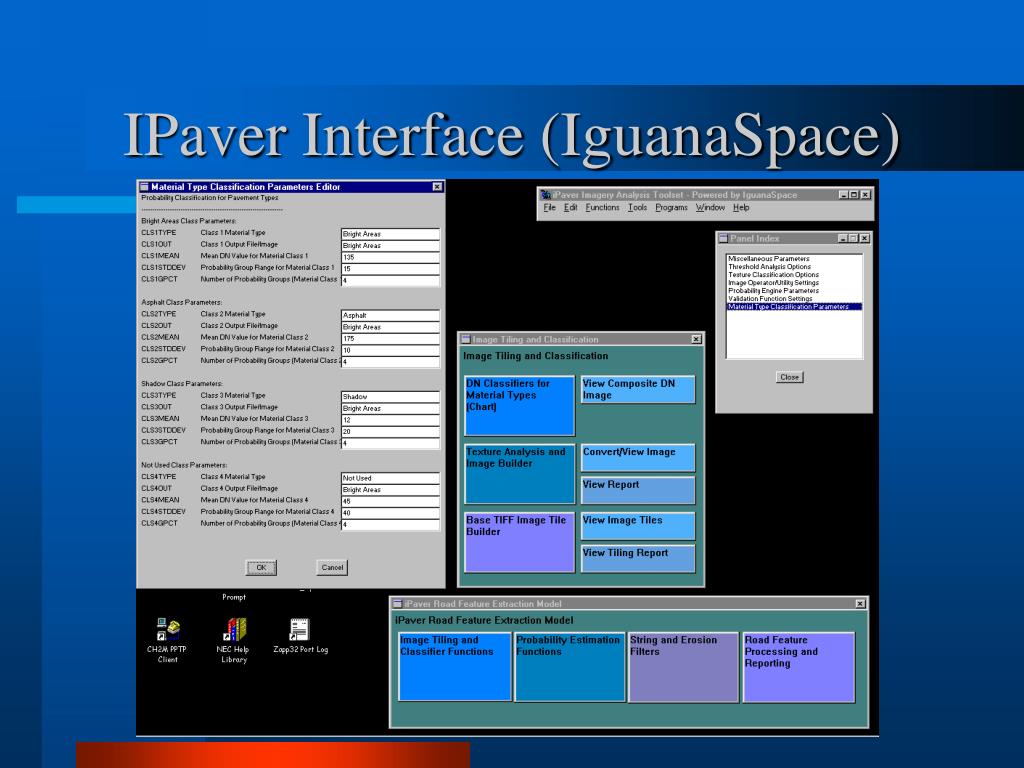Click the CLS1STDDEV field showing 15
This screenshot has height=768, width=1024.
click(x=391, y=268)
